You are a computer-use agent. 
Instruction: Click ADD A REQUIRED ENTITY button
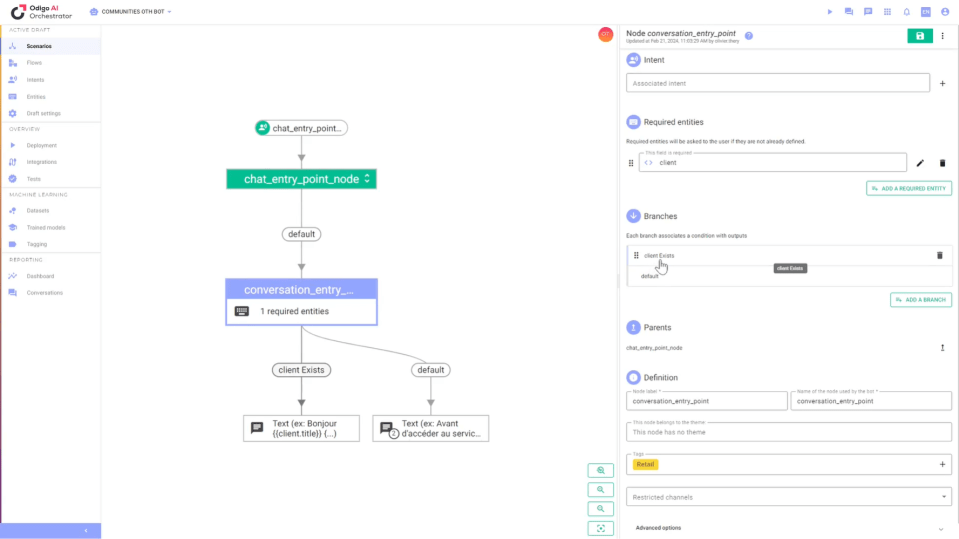909,188
